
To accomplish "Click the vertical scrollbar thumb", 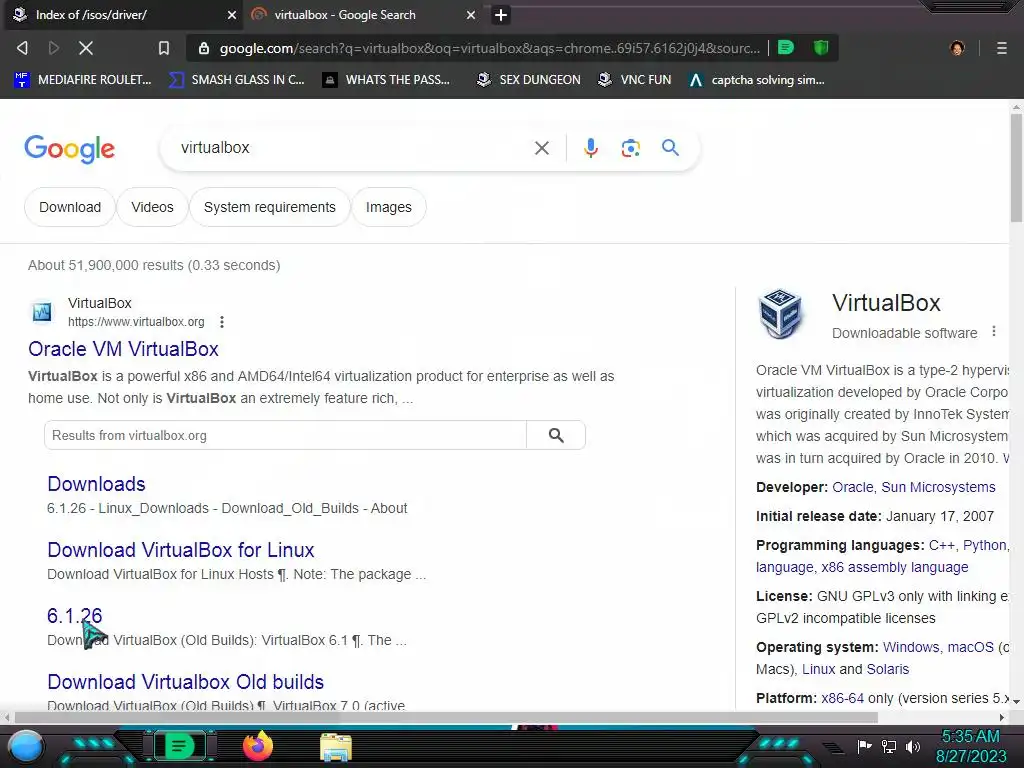I will 1016,168.
